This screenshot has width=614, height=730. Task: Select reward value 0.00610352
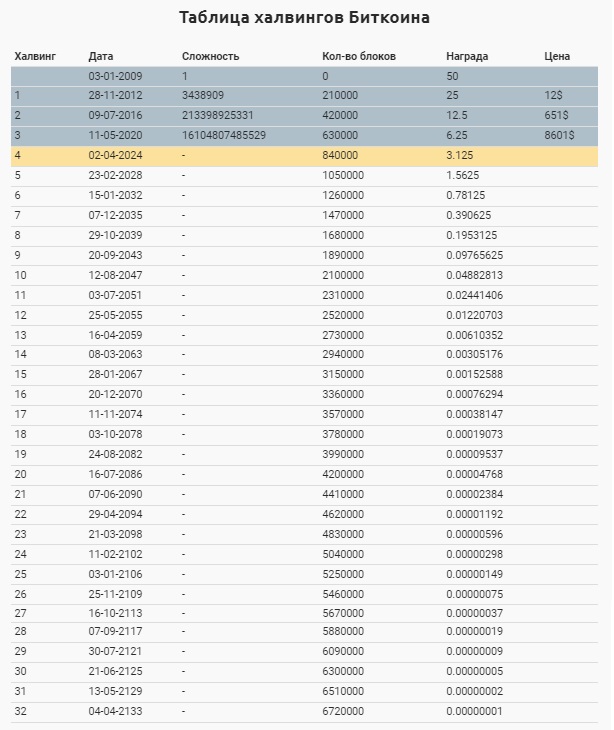(x=475, y=335)
